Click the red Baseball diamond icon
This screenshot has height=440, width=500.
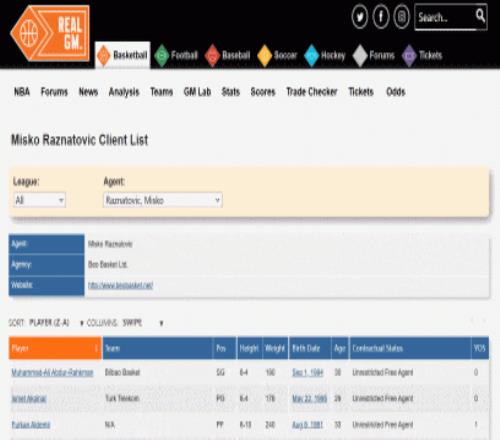[x=212, y=55]
